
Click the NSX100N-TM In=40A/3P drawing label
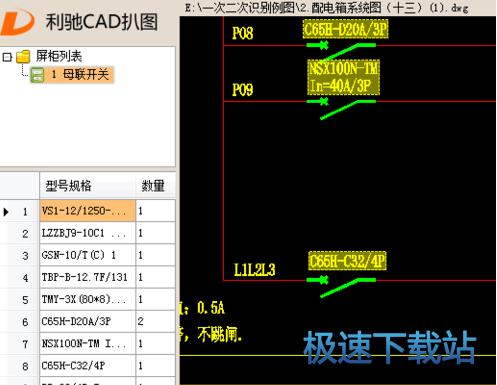[x=343, y=77]
